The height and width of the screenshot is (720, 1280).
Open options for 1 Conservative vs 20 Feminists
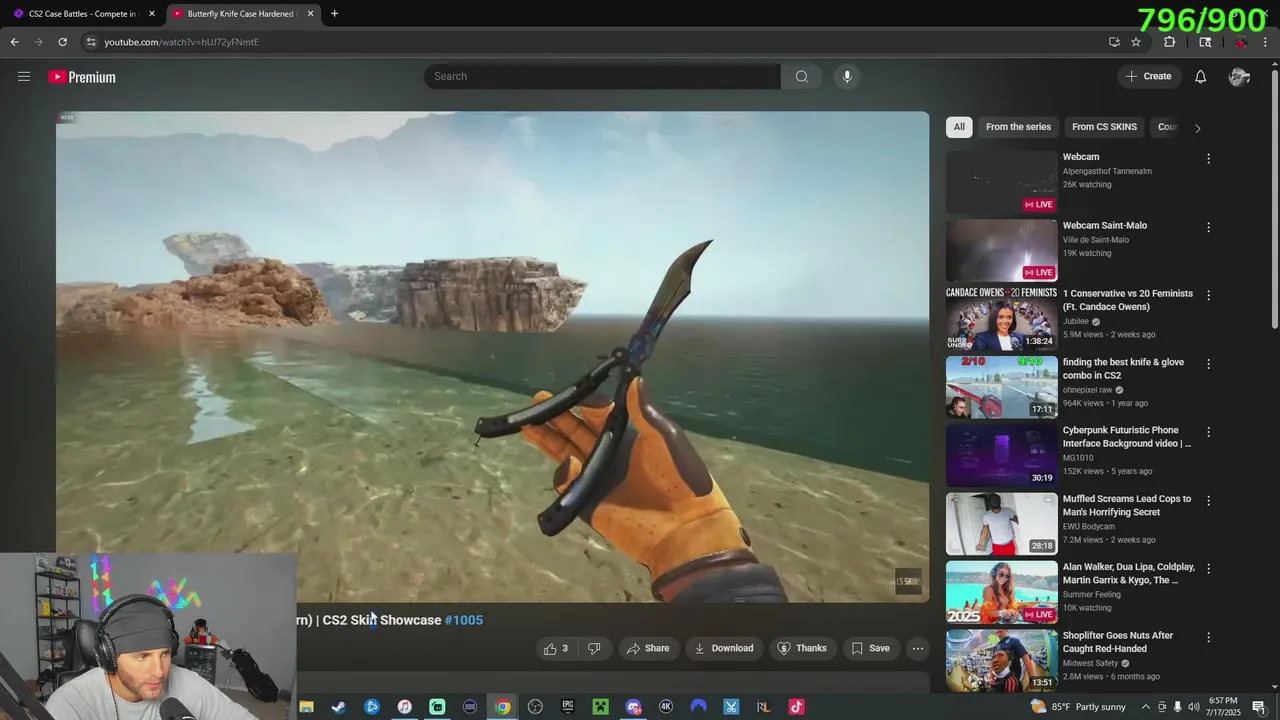1208,295
